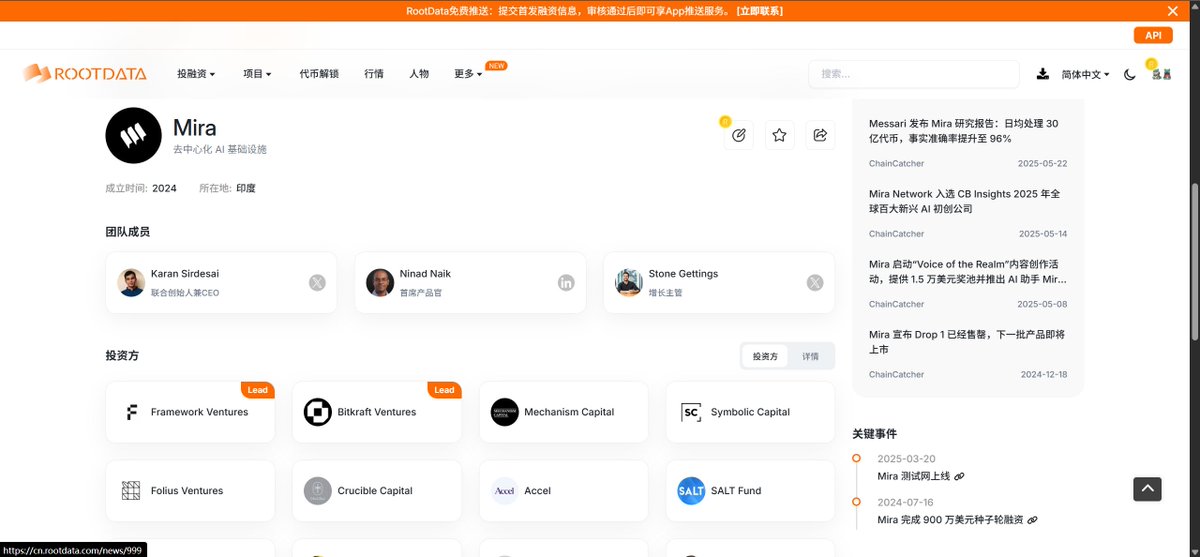Screen dimensions: 1200x557
Task: Open the user avatar icon
Action: point(1161,74)
